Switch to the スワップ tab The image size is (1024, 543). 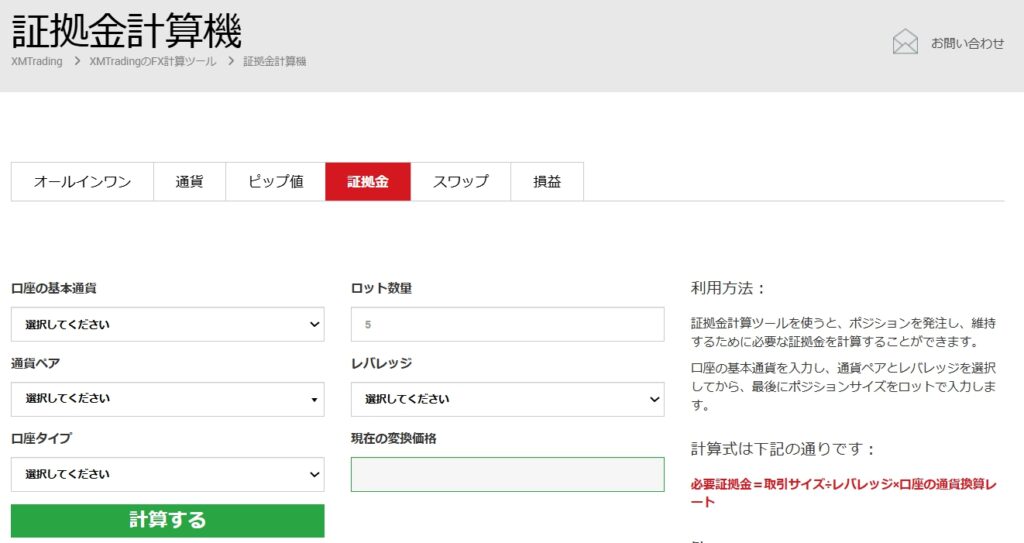(460, 182)
